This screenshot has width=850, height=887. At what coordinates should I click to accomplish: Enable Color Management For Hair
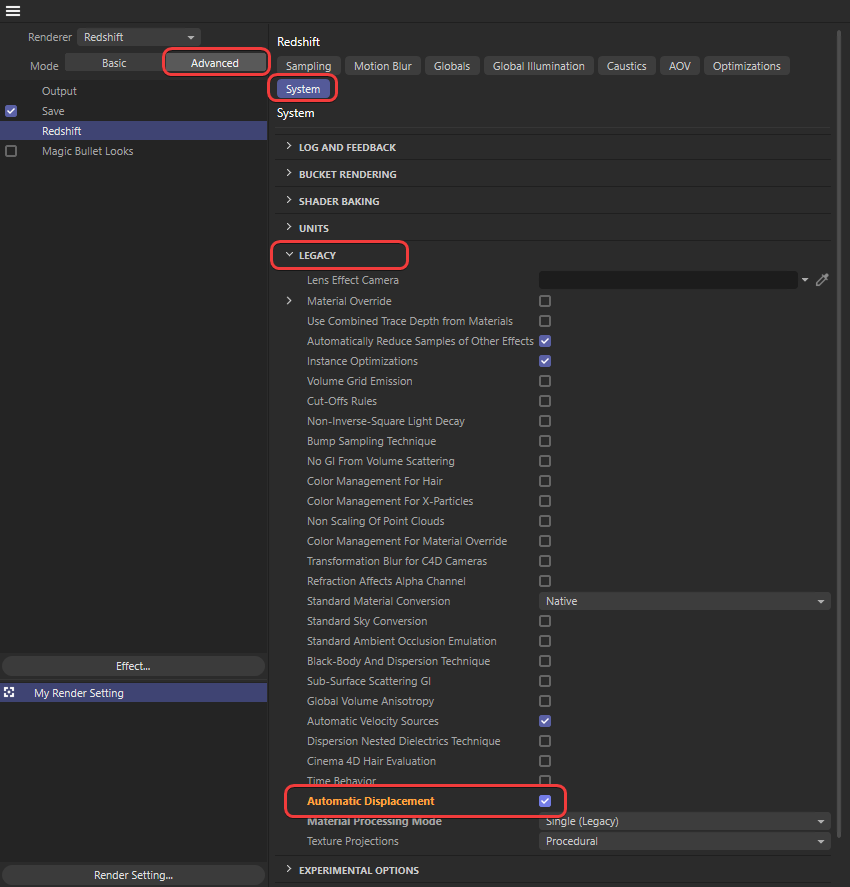(545, 481)
